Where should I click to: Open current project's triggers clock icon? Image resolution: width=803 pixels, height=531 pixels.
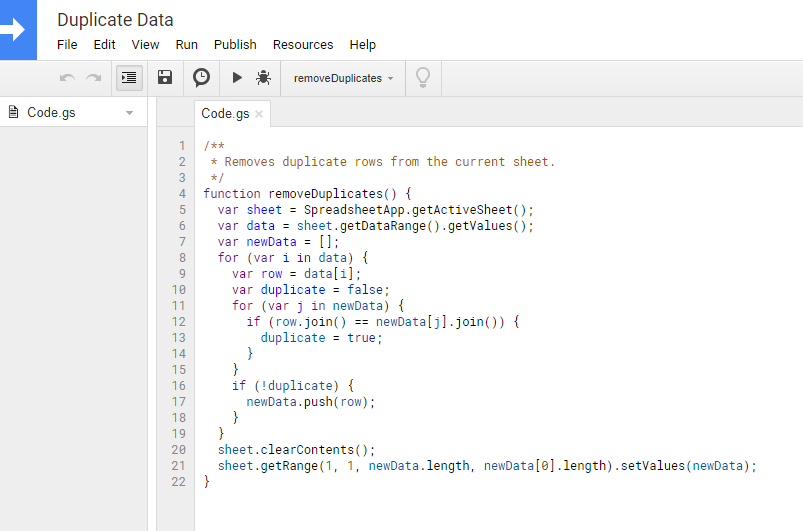tap(201, 78)
